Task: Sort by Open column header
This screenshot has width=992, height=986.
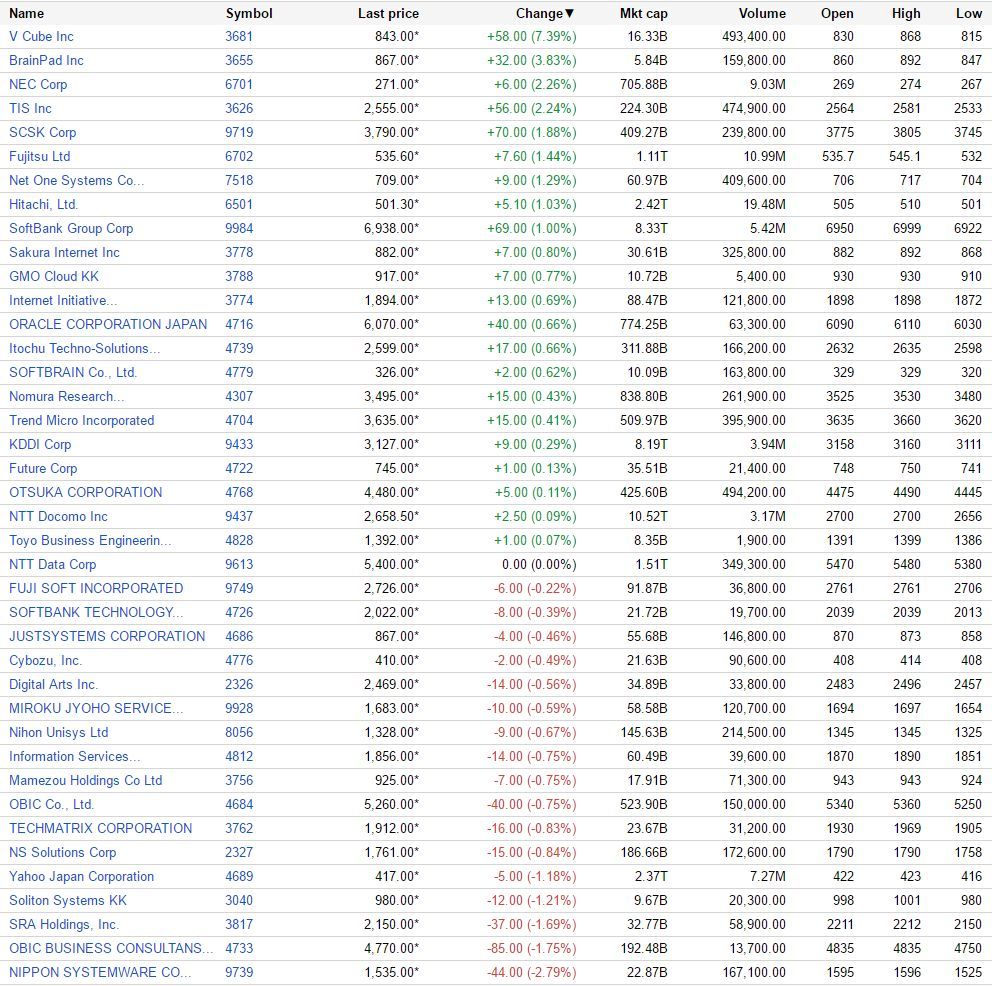Action: pyautogui.click(x=837, y=13)
